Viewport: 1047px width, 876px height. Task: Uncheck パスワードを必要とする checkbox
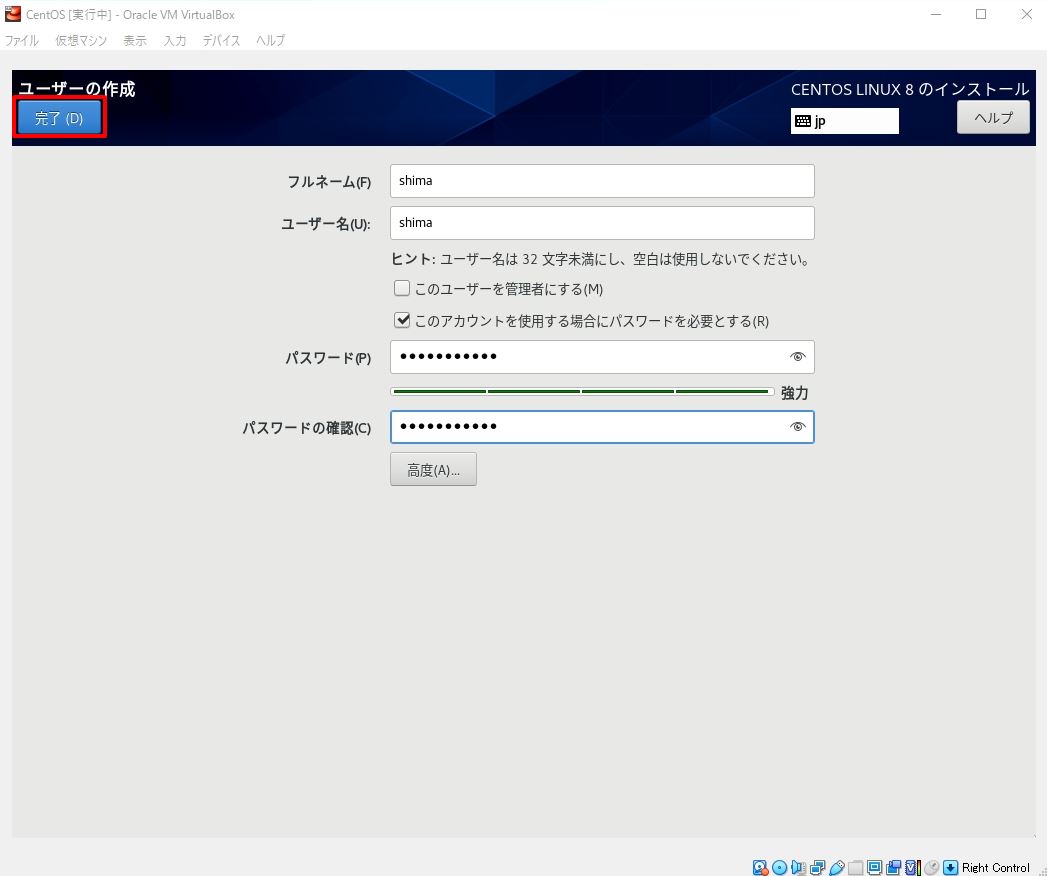[401, 320]
